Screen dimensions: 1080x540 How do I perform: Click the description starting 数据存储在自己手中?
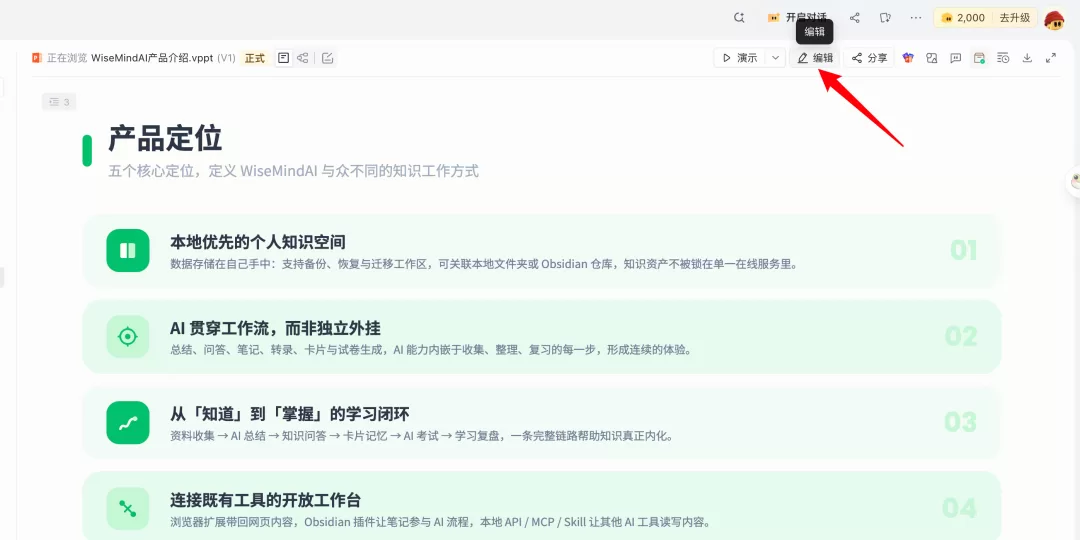click(x=484, y=264)
